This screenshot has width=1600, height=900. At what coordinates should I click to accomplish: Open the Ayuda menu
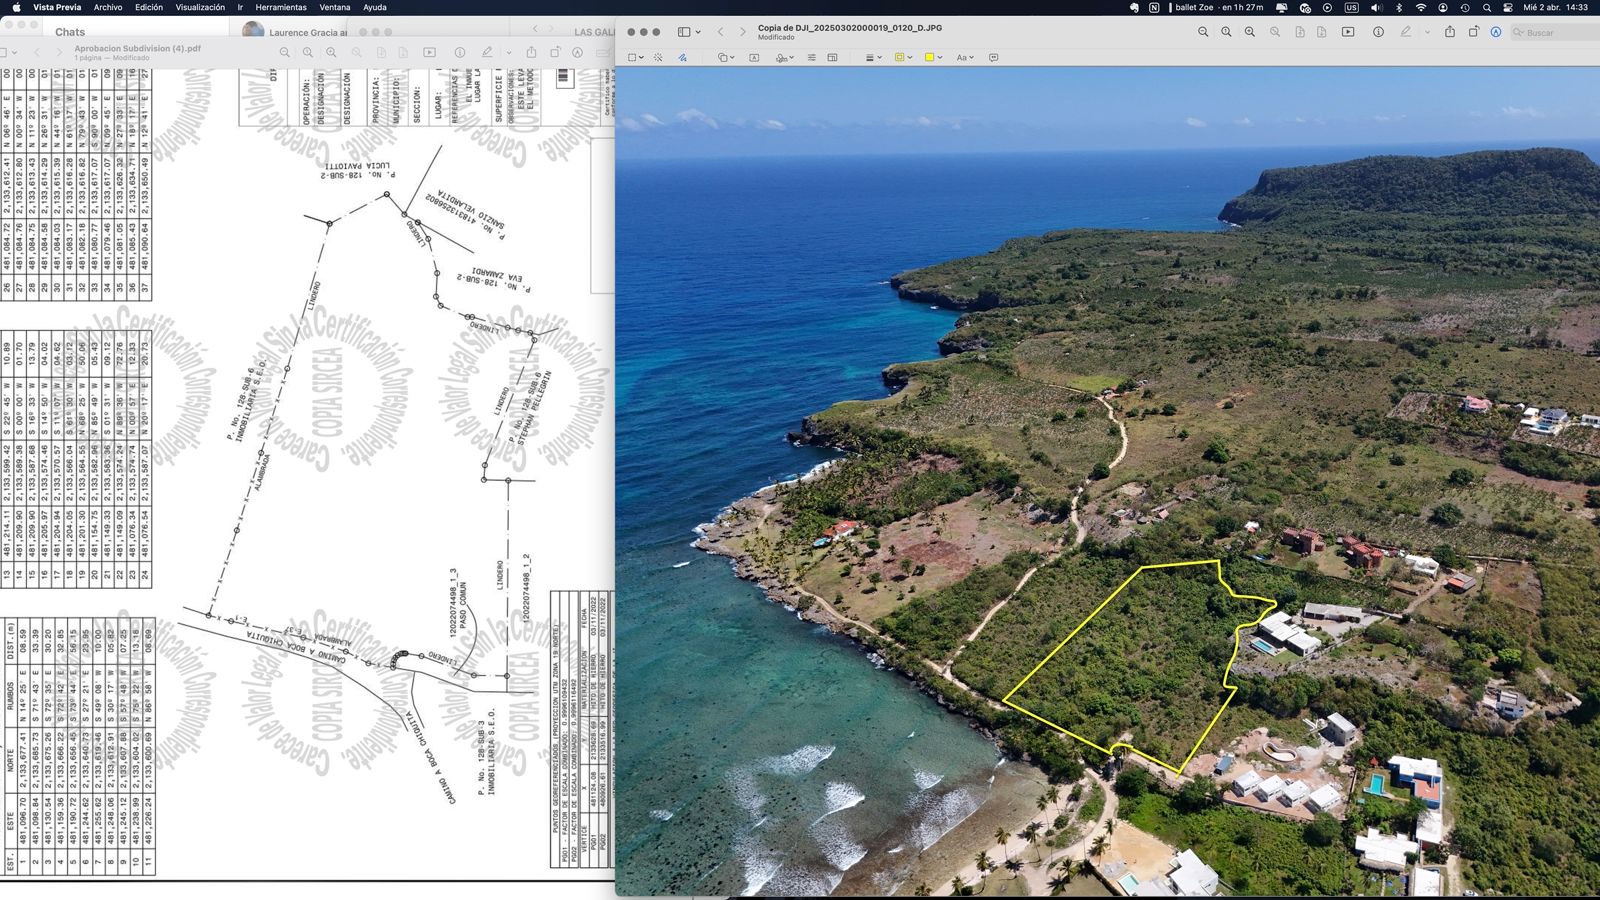375,7
